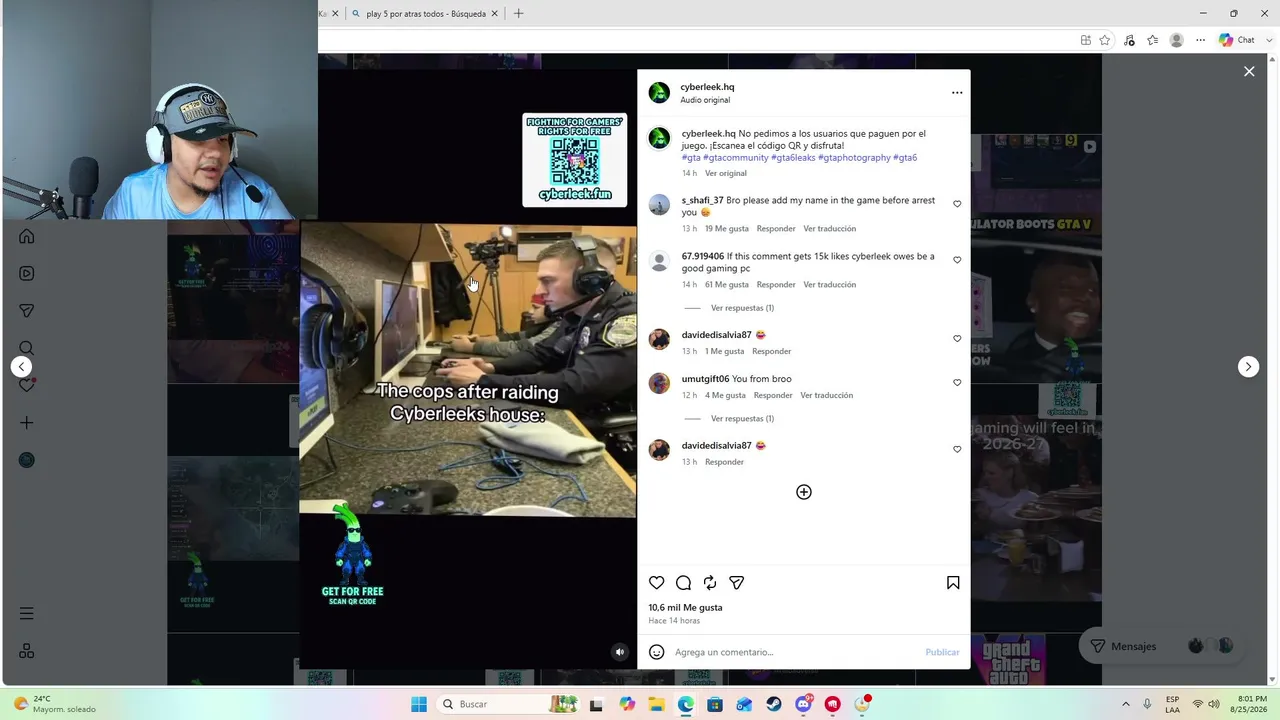The height and width of the screenshot is (720, 1280).
Task: Click the Publicar button
Action: click(x=942, y=652)
